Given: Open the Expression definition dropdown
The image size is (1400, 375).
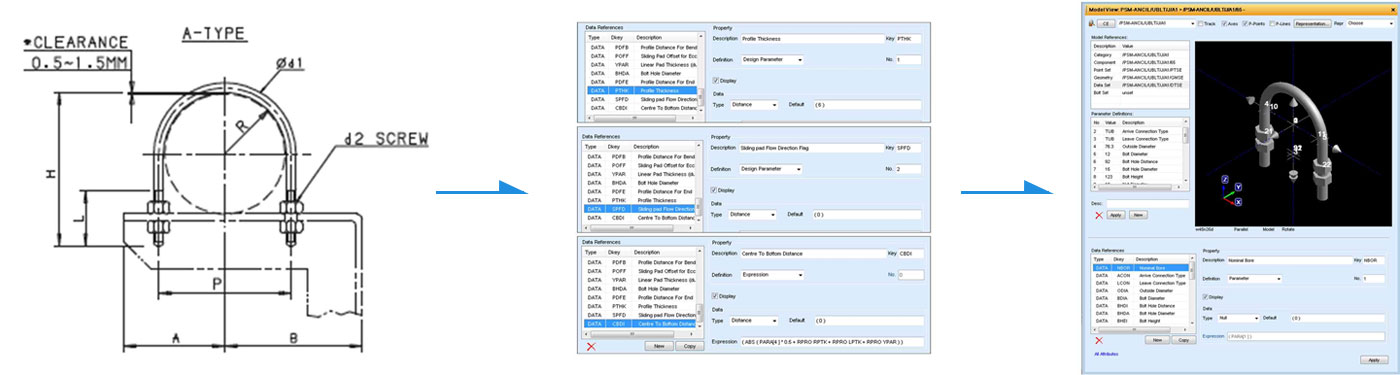Looking at the screenshot, I should pyautogui.click(x=772, y=275).
